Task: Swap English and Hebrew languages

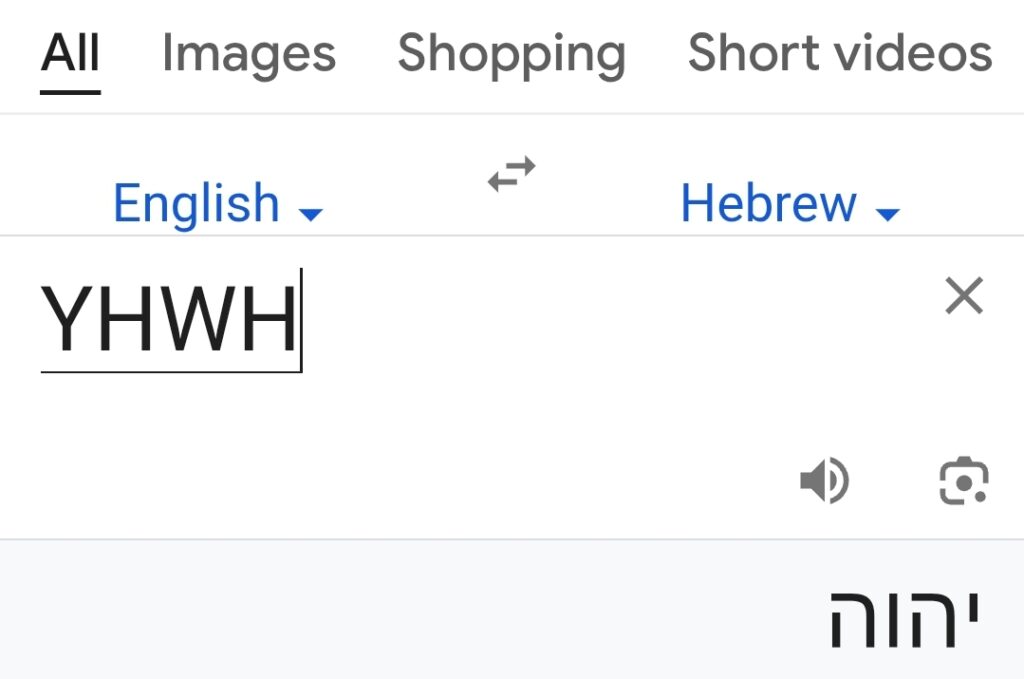Action: point(511,174)
